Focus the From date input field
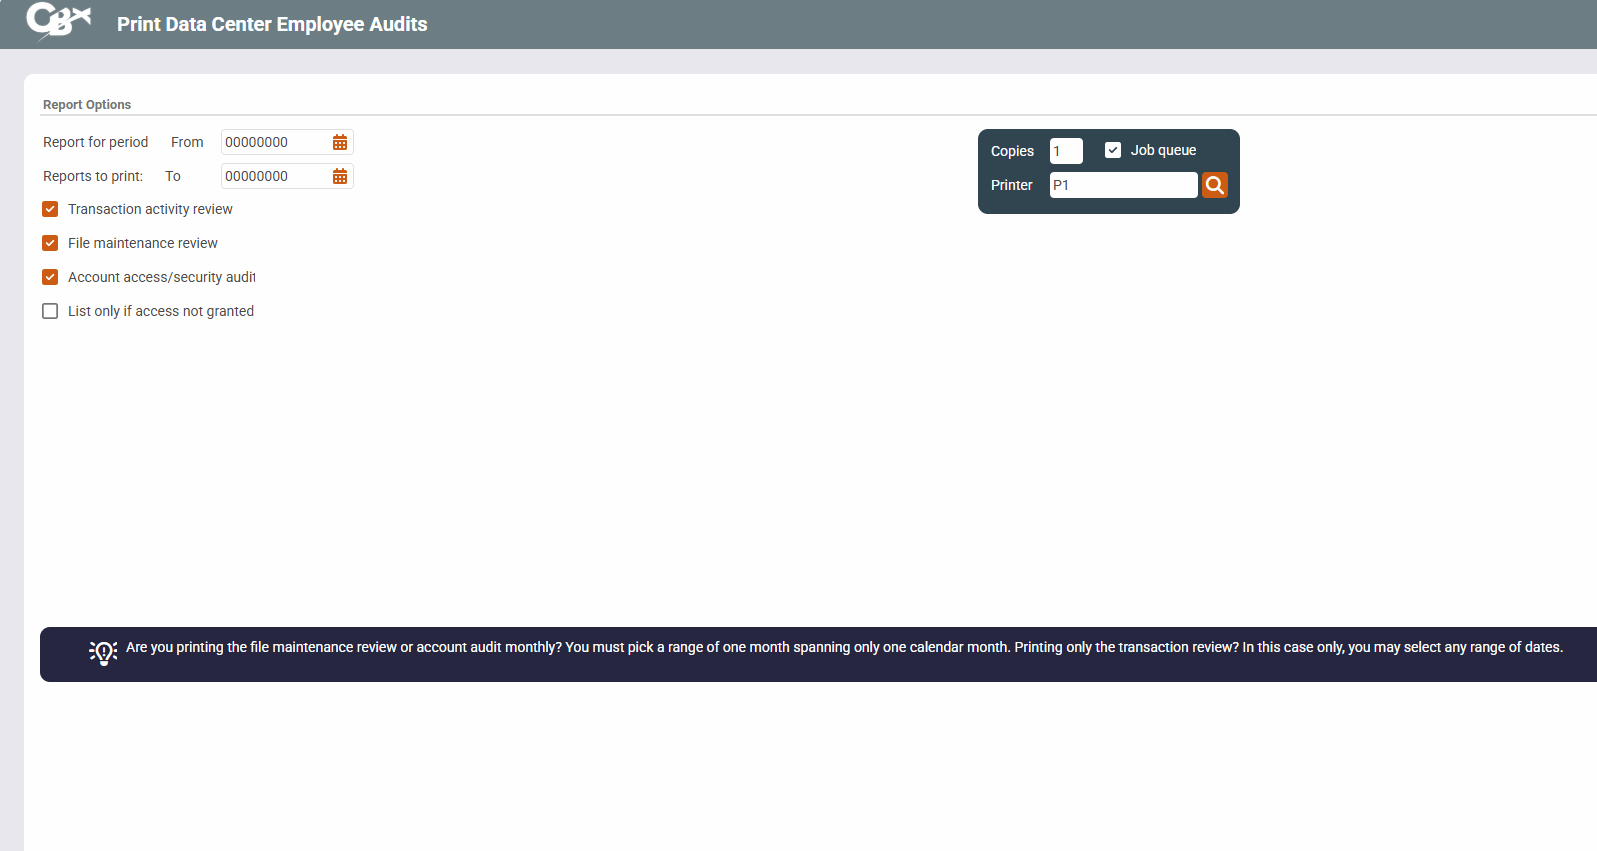The image size is (1597, 851). (274, 143)
